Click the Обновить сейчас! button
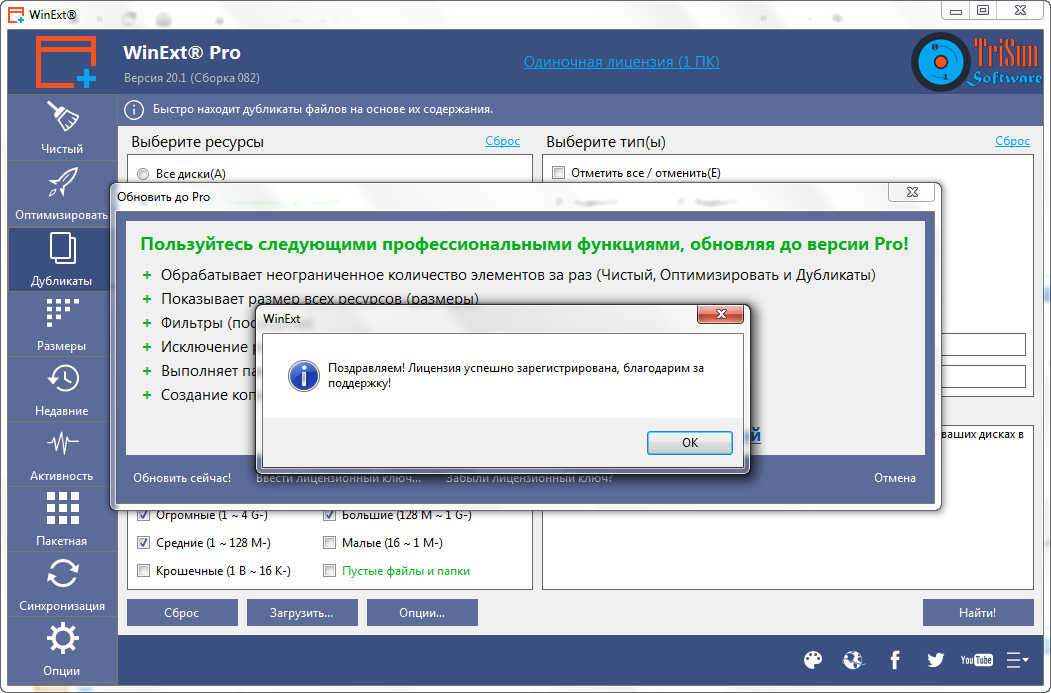The width and height of the screenshot is (1051, 693). click(x=182, y=478)
